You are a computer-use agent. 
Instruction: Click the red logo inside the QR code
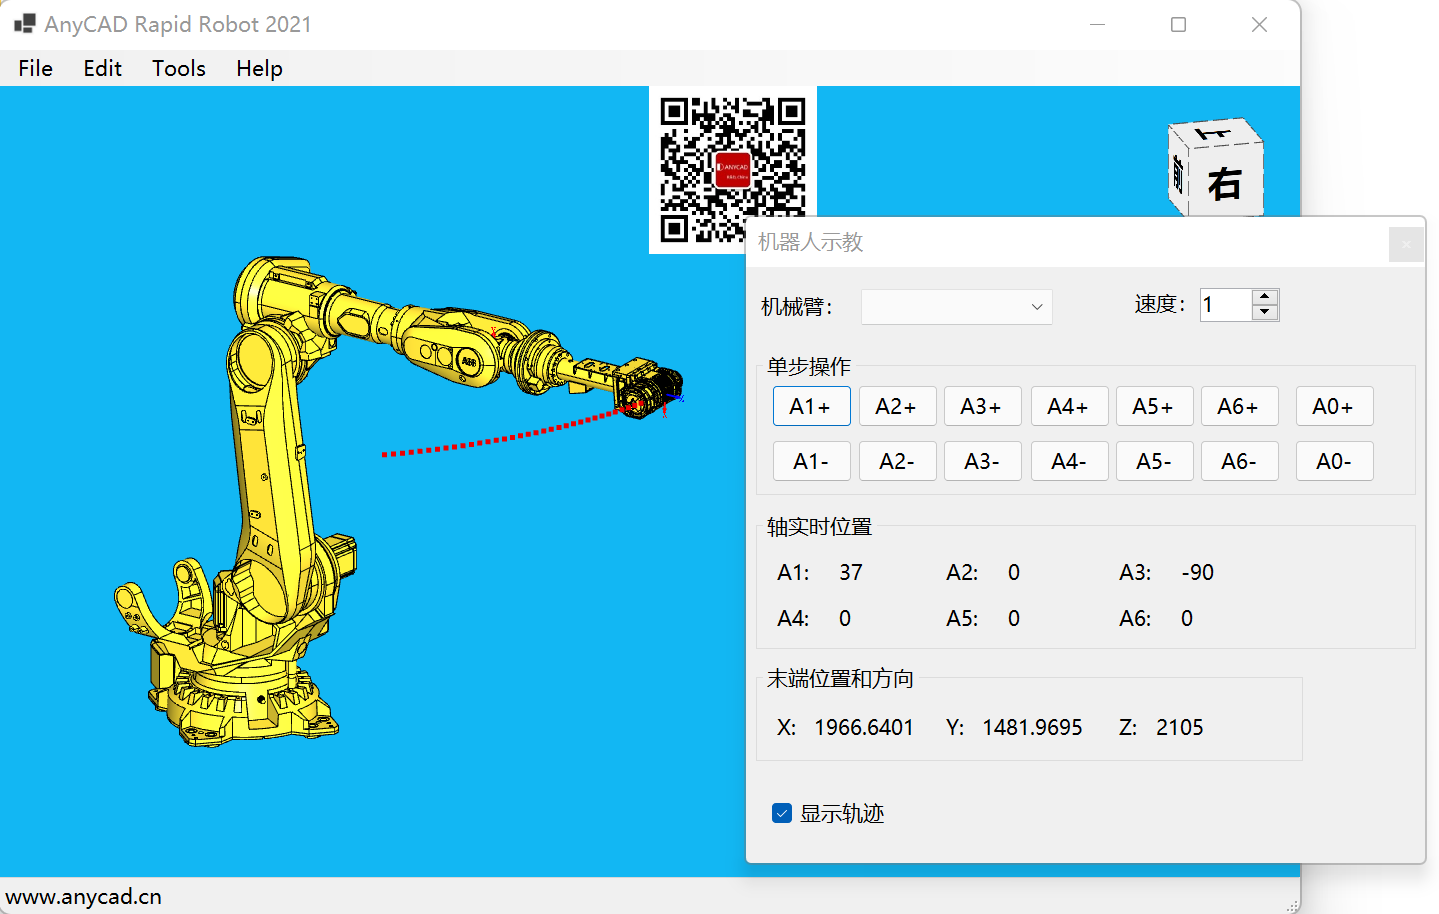pyautogui.click(x=731, y=170)
